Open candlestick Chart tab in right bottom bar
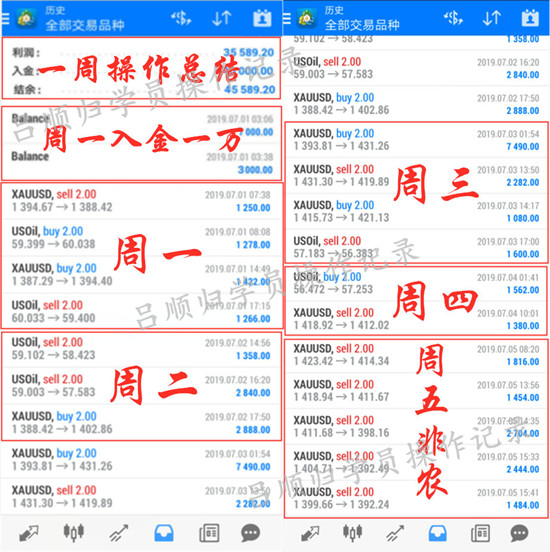Viewport: 550px width, 552px height. [x=352, y=532]
